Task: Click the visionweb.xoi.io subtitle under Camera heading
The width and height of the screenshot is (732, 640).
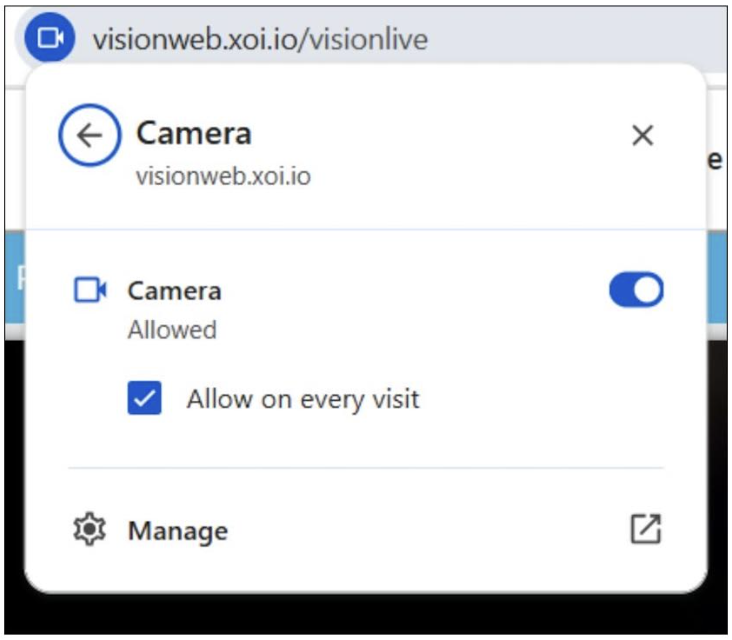Action: [x=223, y=177]
